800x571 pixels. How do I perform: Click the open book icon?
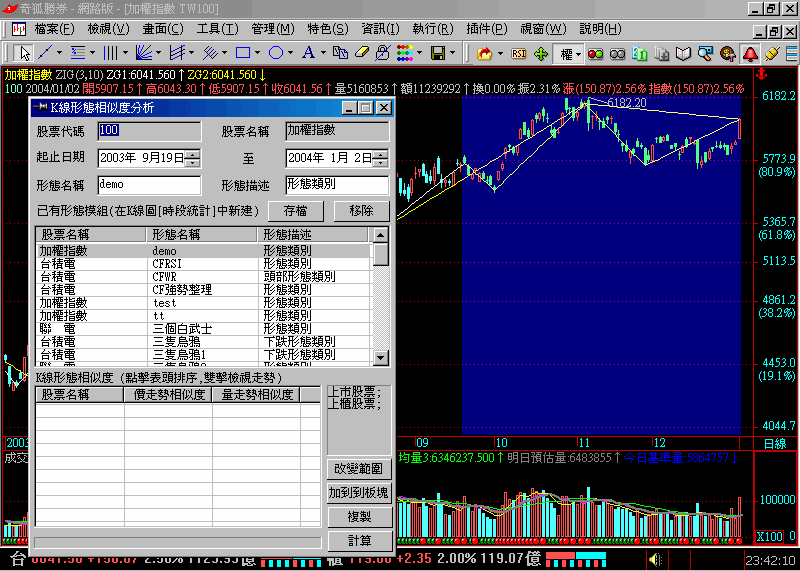[683, 54]
